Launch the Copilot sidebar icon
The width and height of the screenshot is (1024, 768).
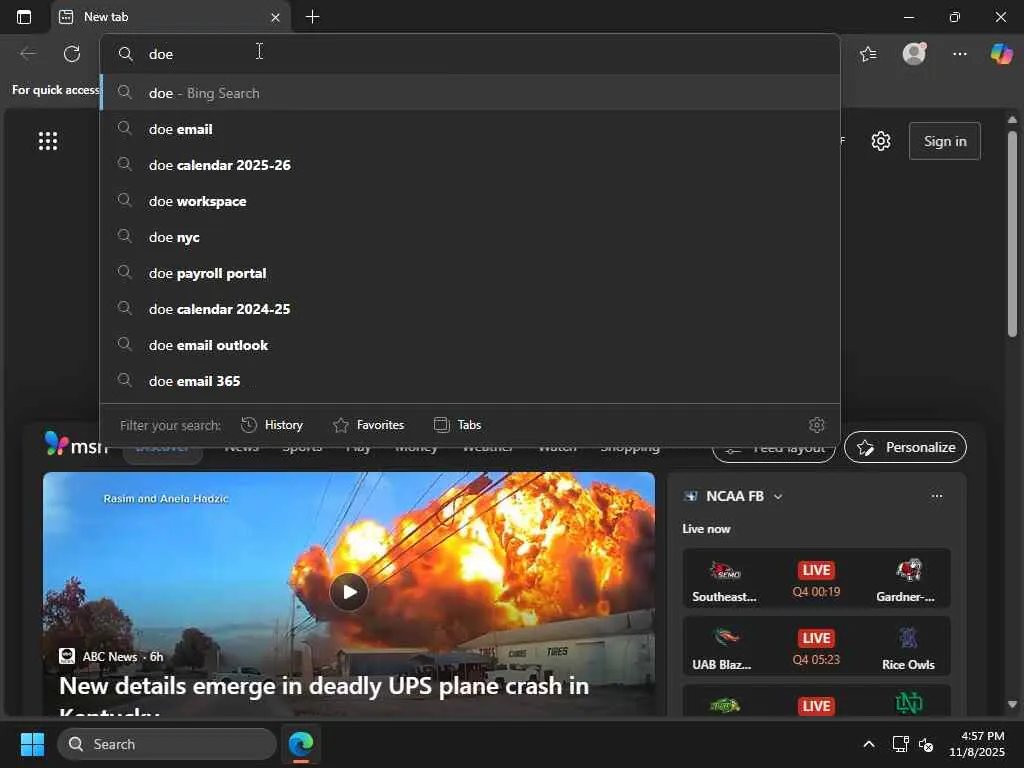tap(1001, 54)
